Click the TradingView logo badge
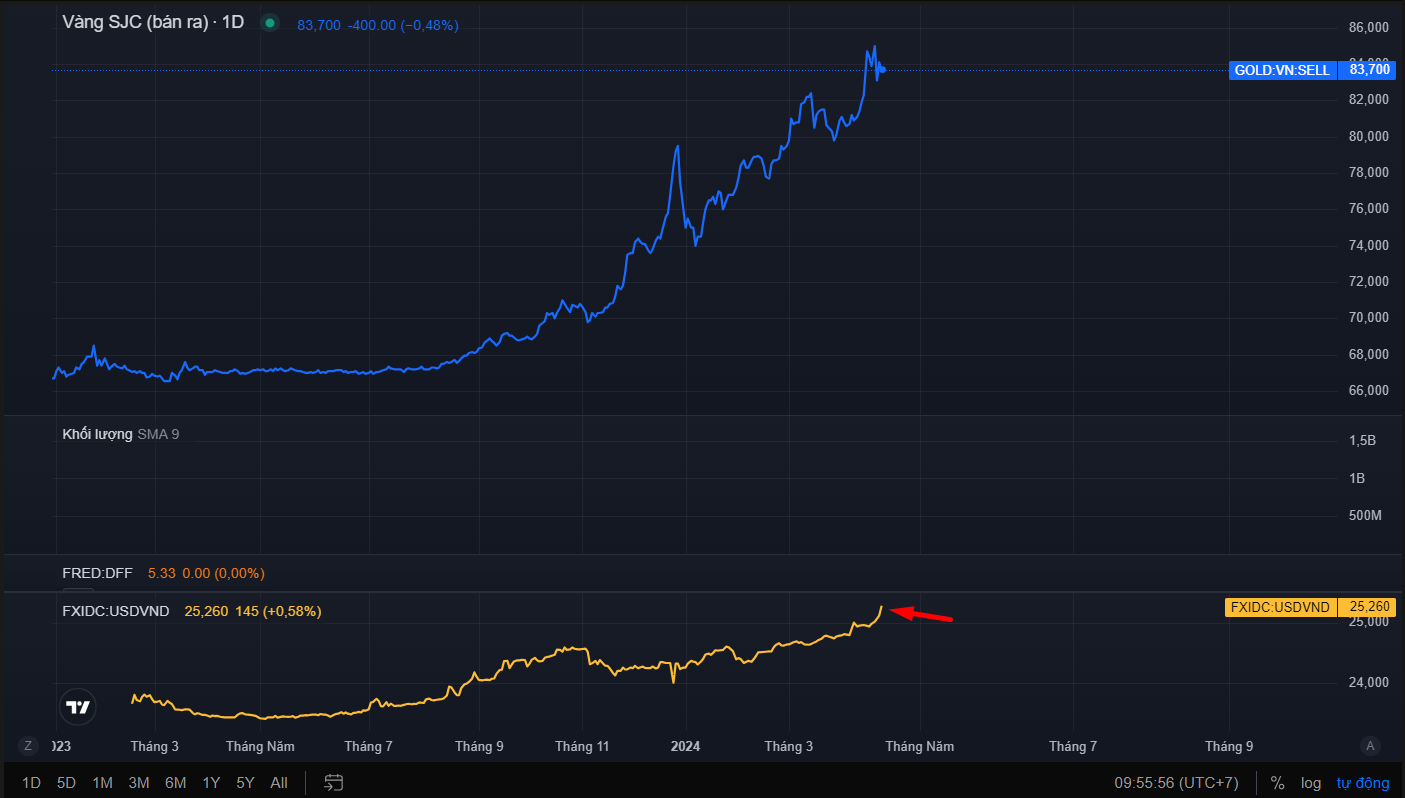This screenshot has height=798, width=1405. pos(78,707)
